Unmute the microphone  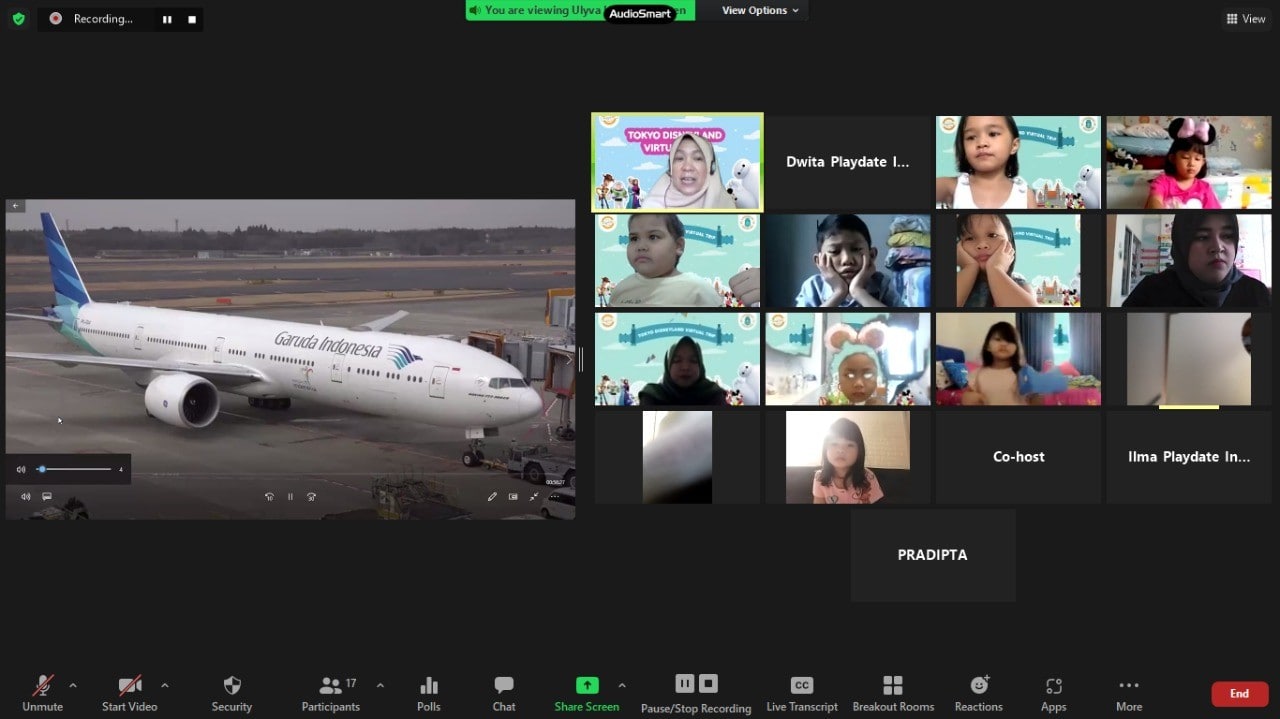[42, 693]
